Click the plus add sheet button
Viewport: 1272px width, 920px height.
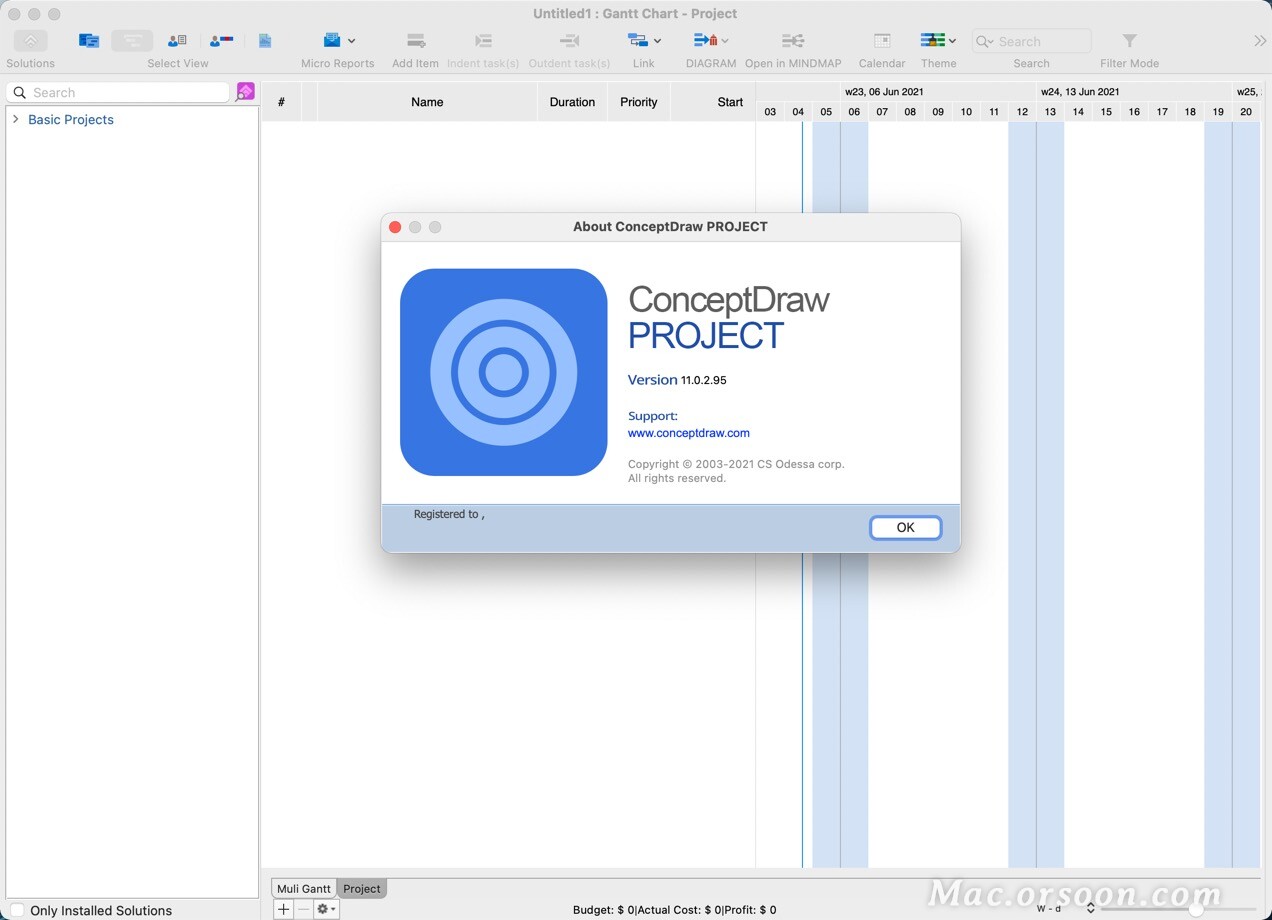click(x=284, y=909)
